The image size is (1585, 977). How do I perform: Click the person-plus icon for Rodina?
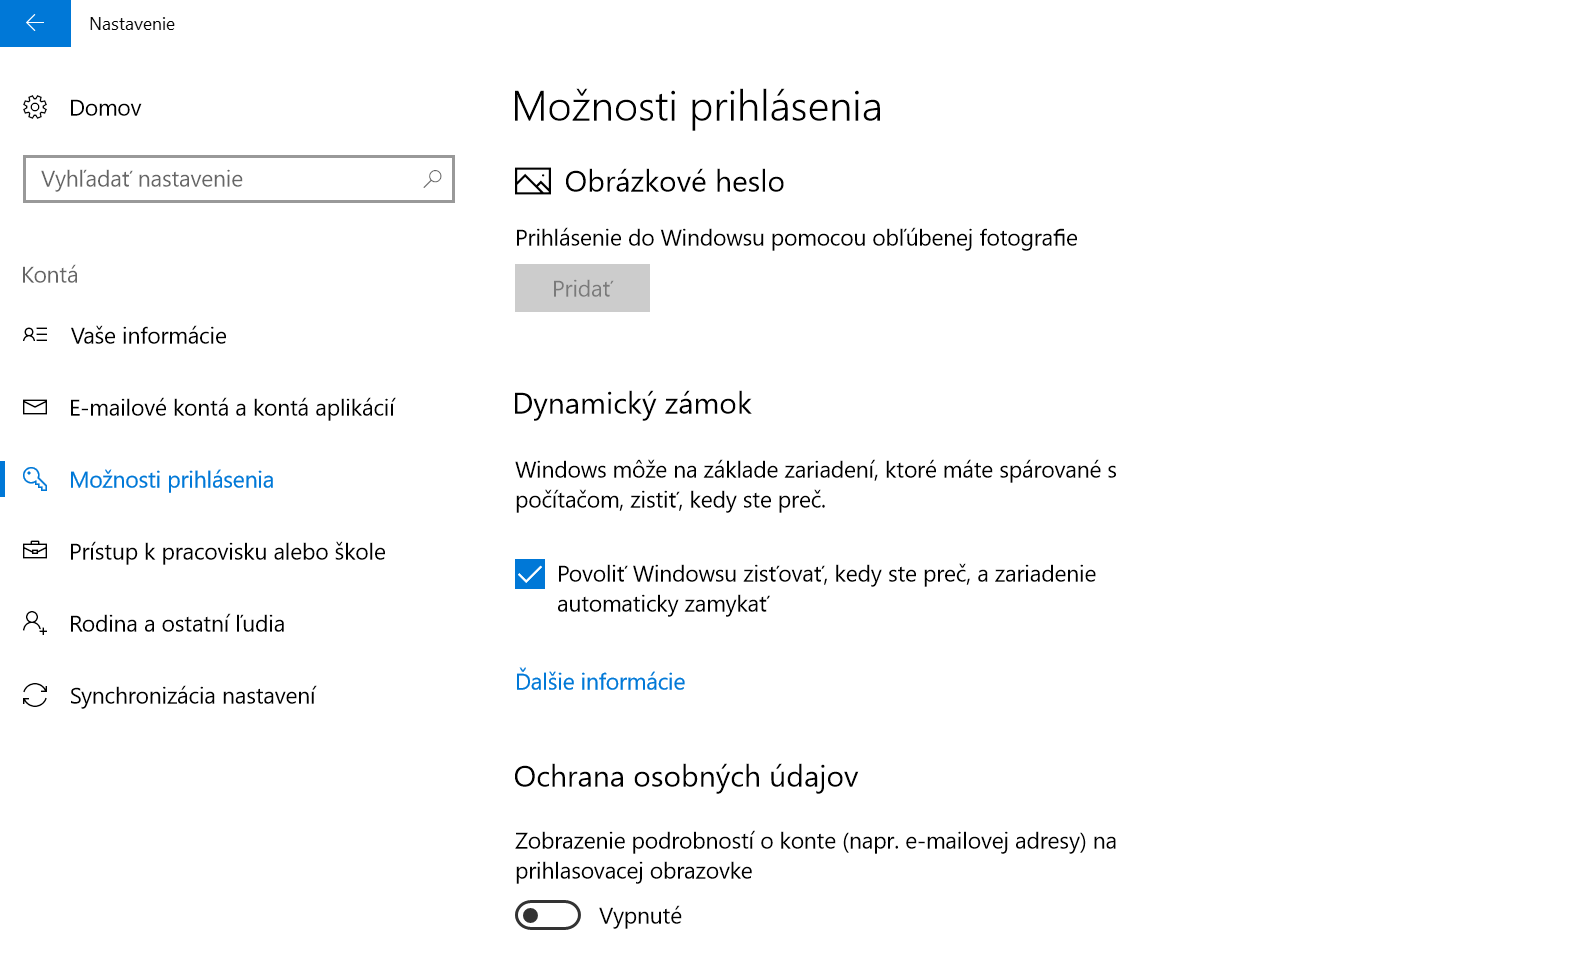(35, 623)
